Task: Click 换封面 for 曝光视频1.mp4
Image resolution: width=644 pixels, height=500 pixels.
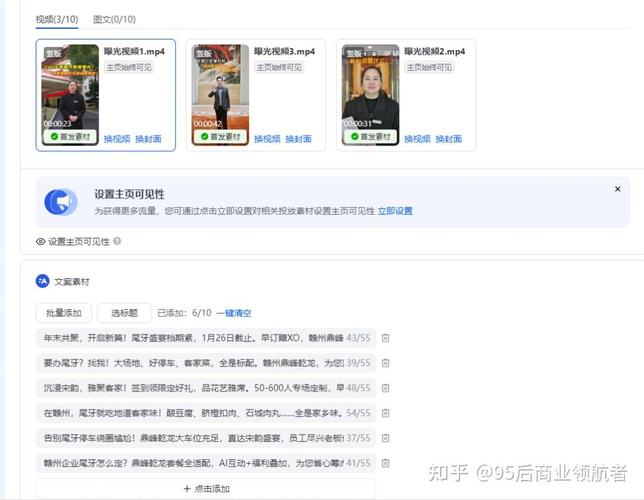Action: (x=148, y=139)
